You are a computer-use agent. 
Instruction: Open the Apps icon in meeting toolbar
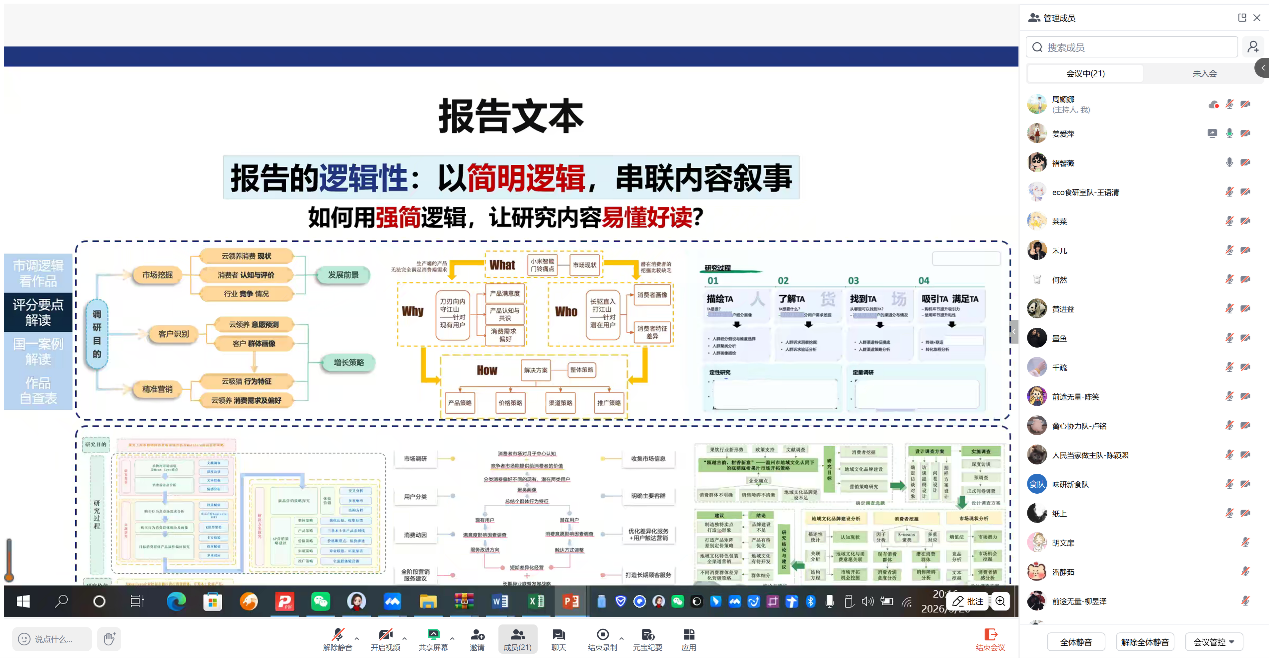pos(688,638)
